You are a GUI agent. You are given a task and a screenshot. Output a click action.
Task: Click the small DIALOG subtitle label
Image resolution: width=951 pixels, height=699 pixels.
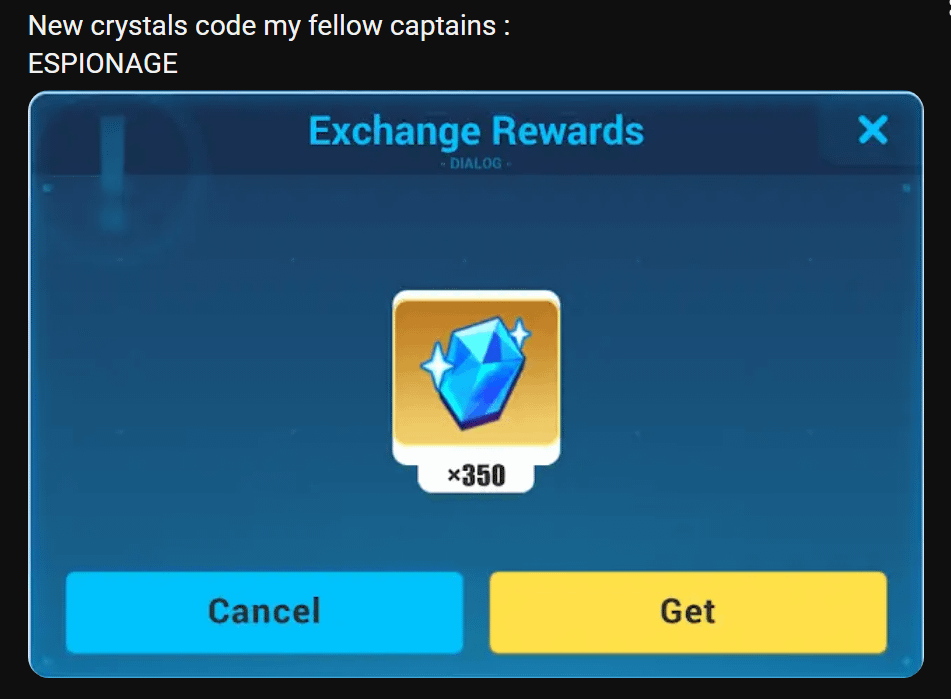pyautogui.click(x=476, y=163)
